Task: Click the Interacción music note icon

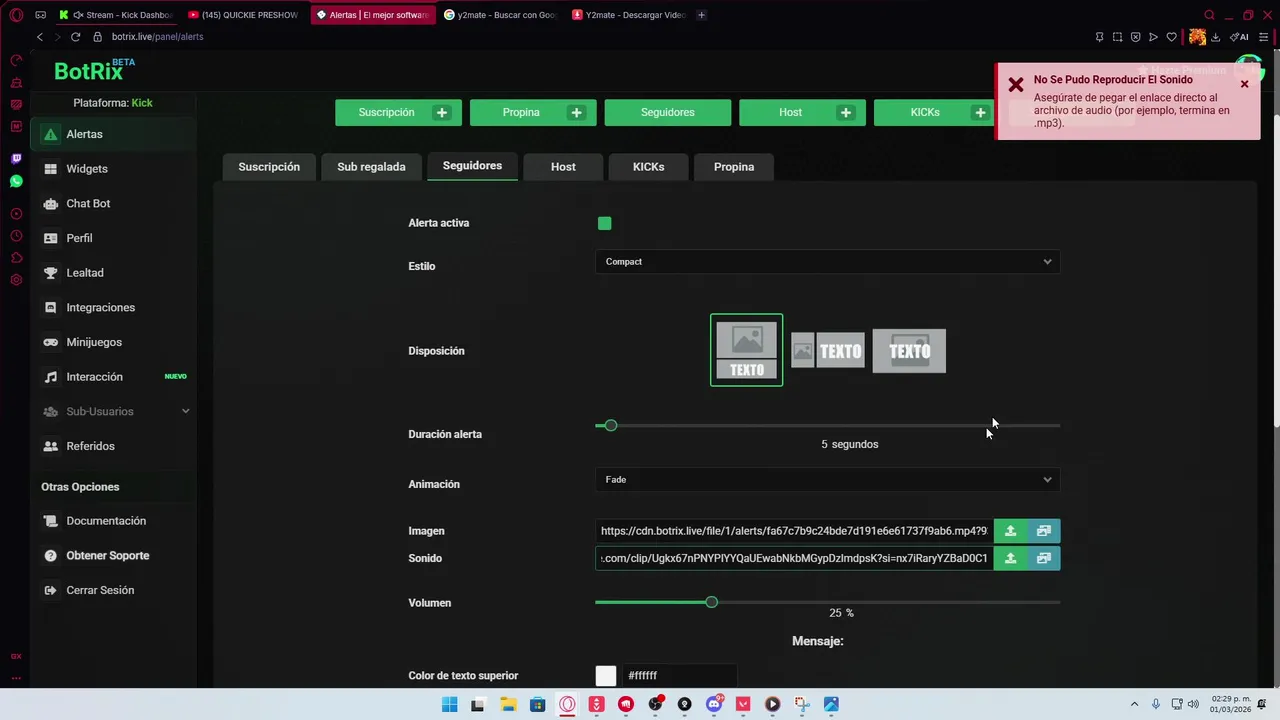Action: [x=50, y=377]
